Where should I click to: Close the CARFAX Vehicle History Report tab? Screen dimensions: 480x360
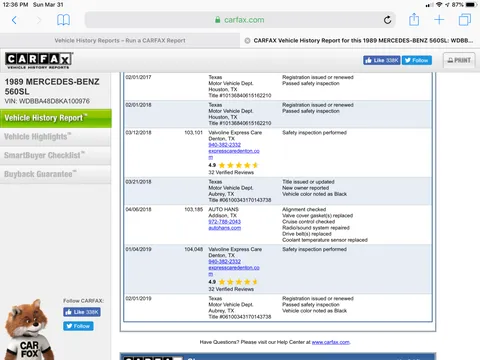pyautogui.click(x=247, y=41)
